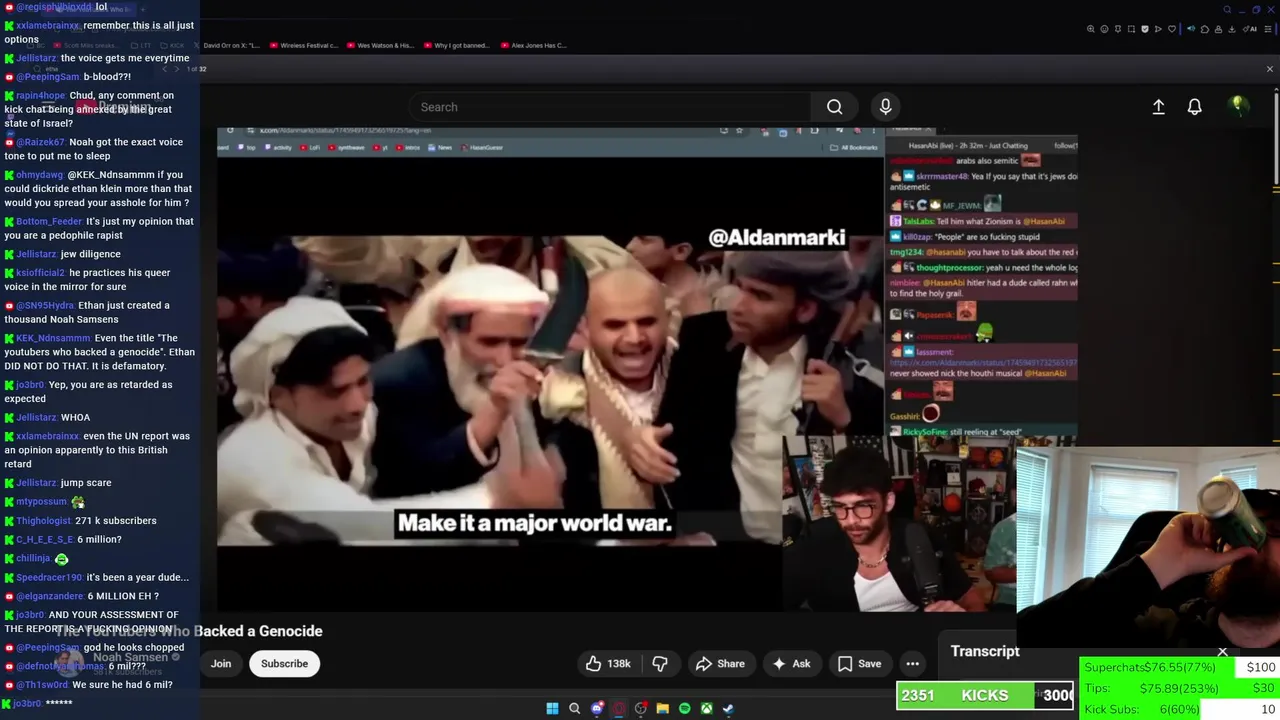Image resolution: width=1280 pixels, height=720 pixels.
Task: Open the more actions ellipsis menu
Action: pyautogui.click(x=912, y=664)
